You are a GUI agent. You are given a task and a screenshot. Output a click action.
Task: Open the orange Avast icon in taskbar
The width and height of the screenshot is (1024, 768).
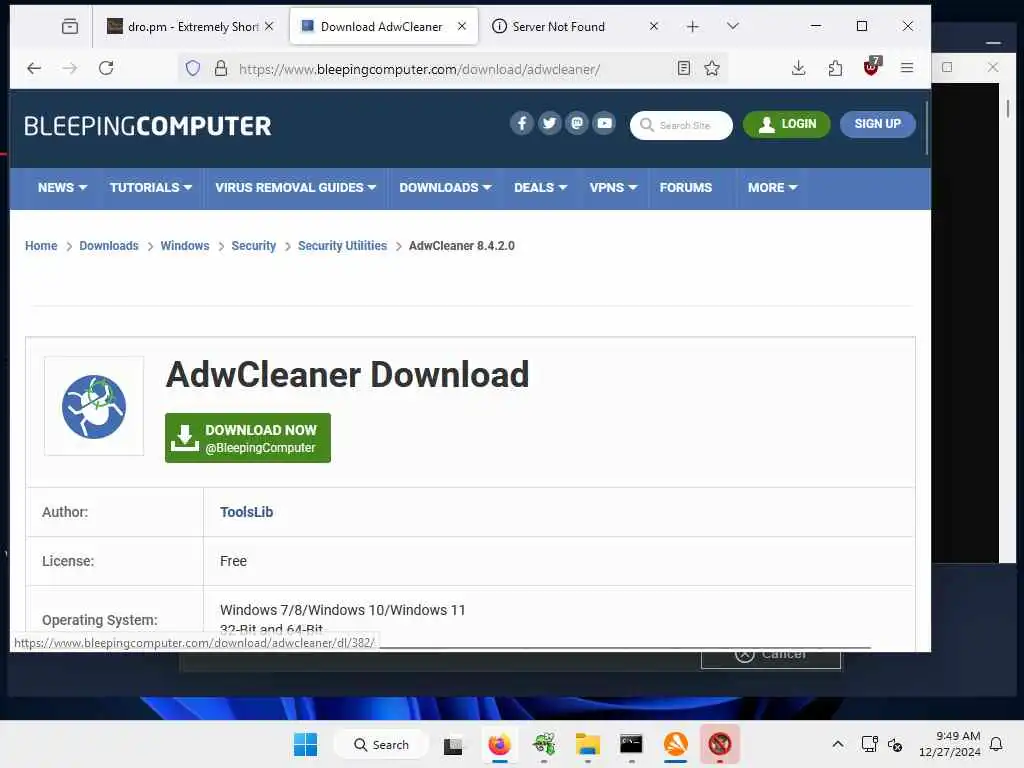675,744
